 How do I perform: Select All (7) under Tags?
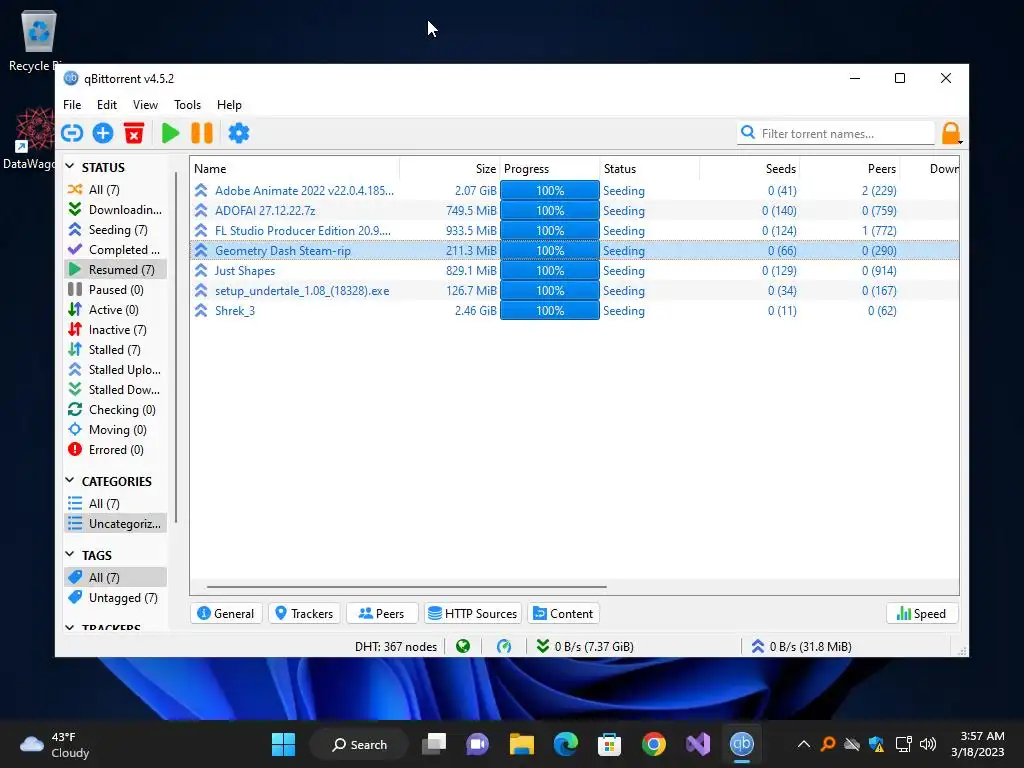pos(116,577)
